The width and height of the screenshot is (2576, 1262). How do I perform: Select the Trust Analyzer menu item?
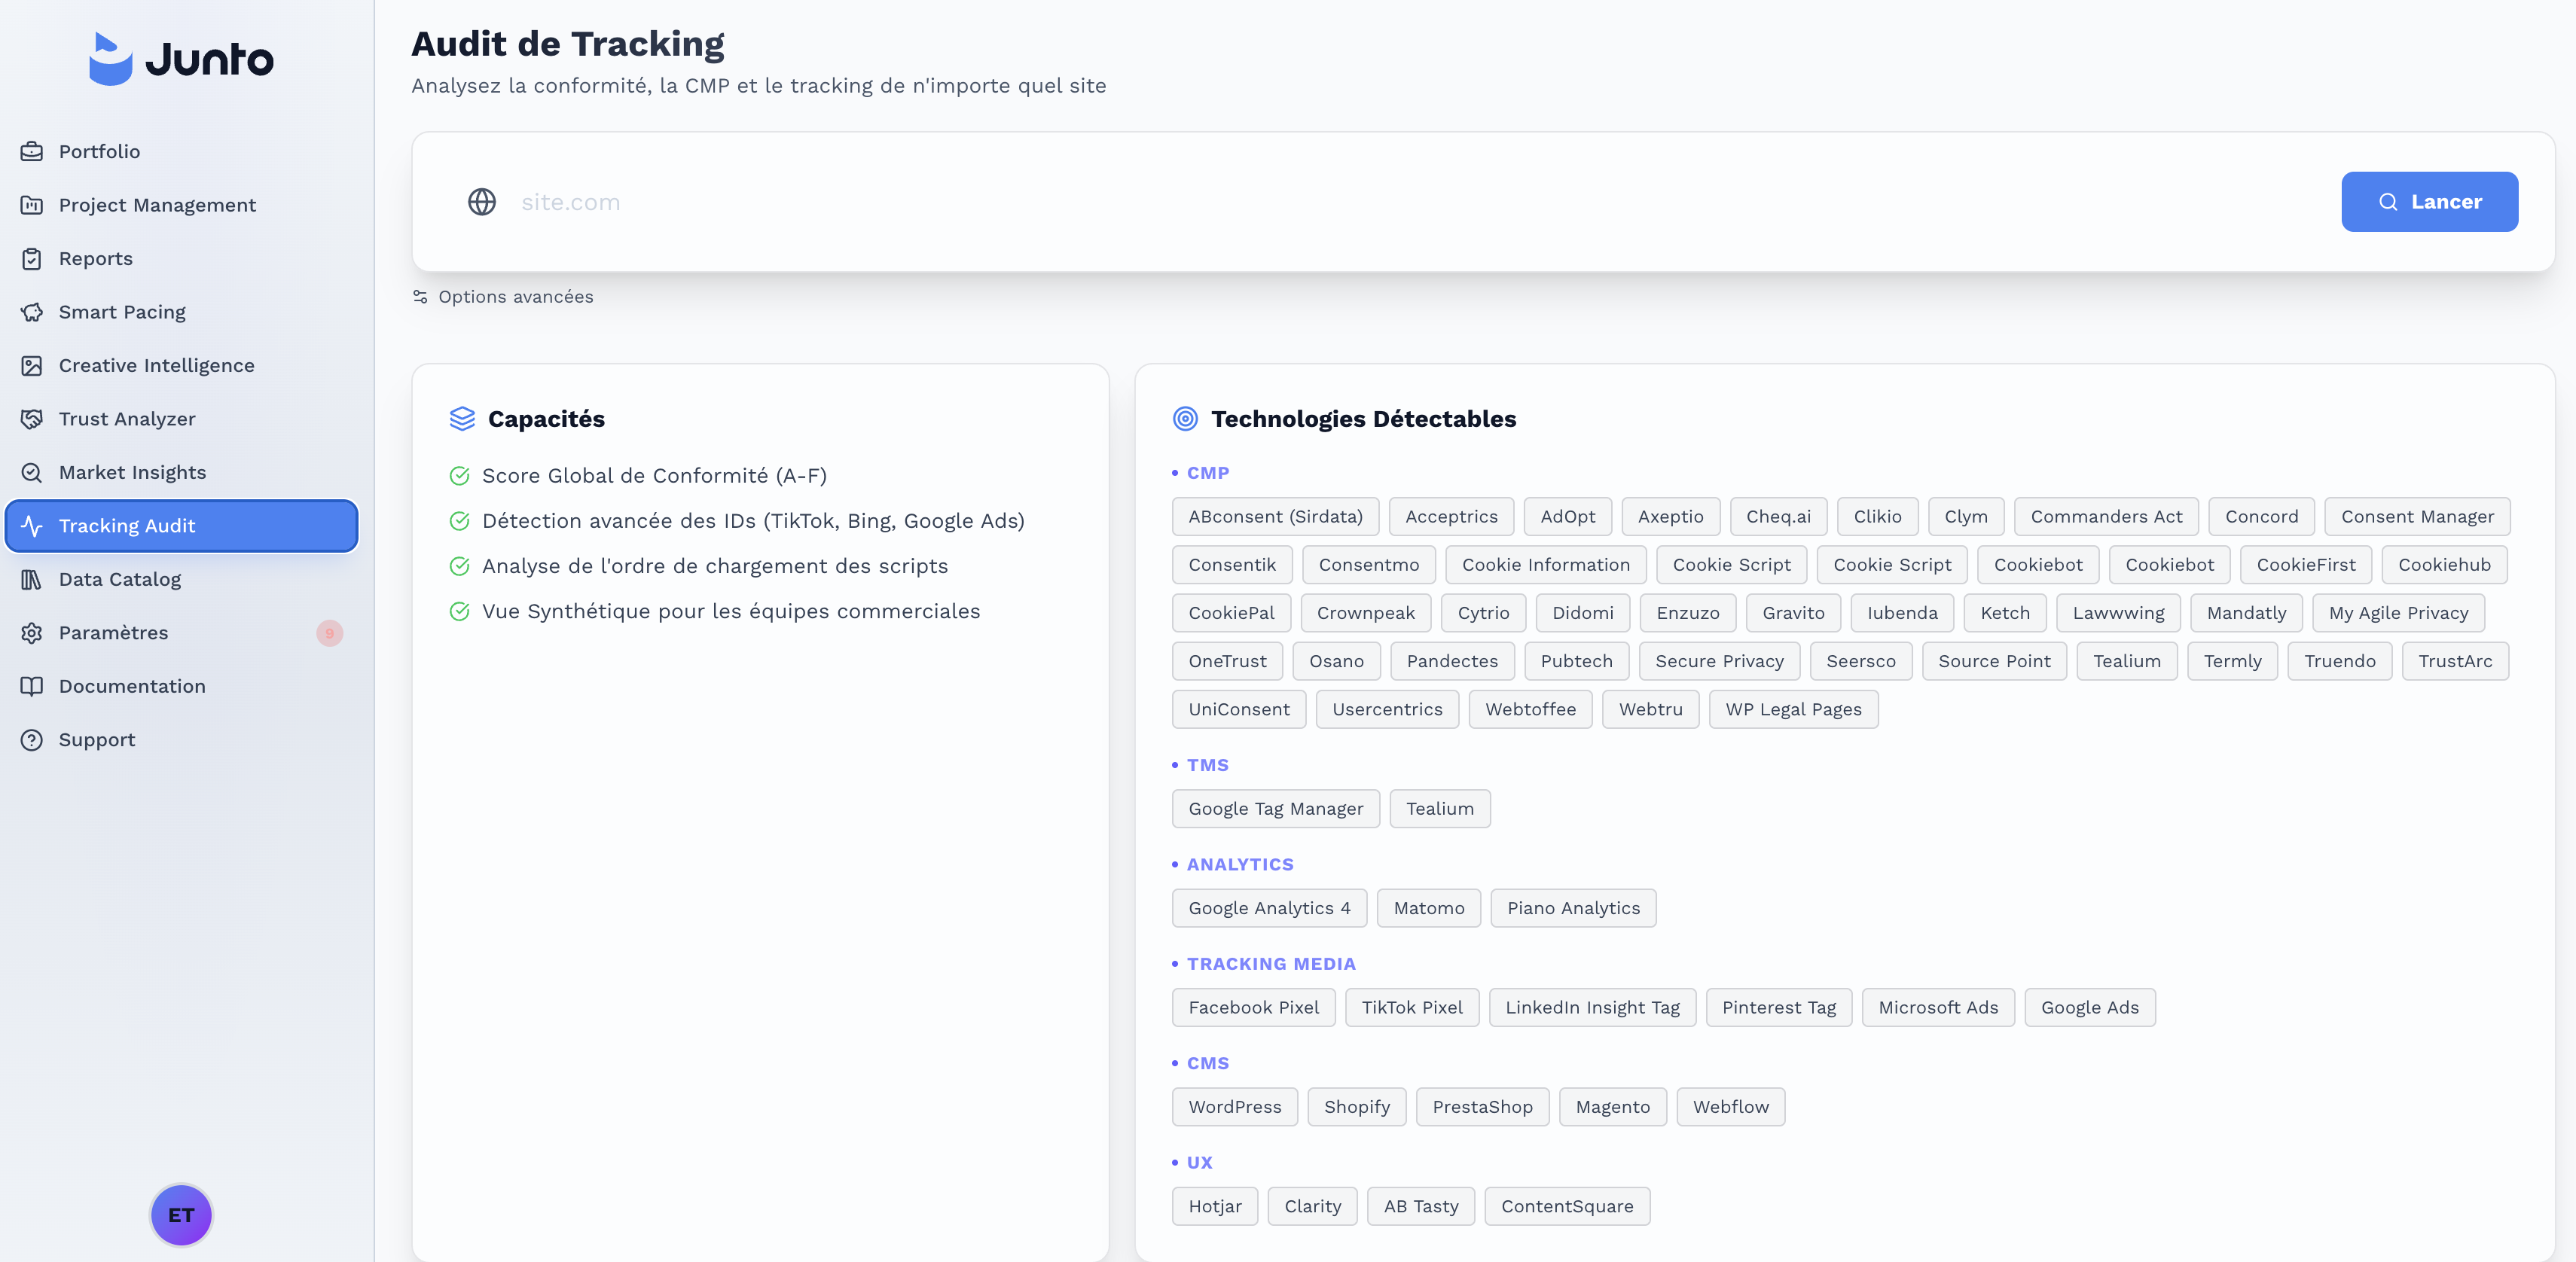[181, 419]
